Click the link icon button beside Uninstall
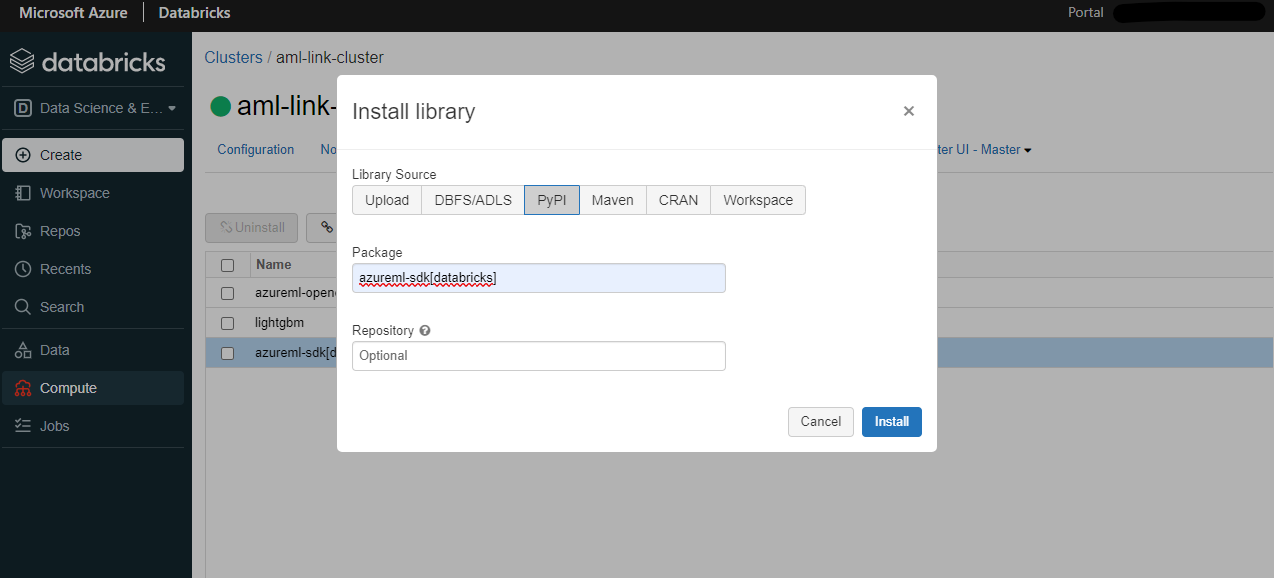The image size is (1274, 578). [x=326, y=228]
